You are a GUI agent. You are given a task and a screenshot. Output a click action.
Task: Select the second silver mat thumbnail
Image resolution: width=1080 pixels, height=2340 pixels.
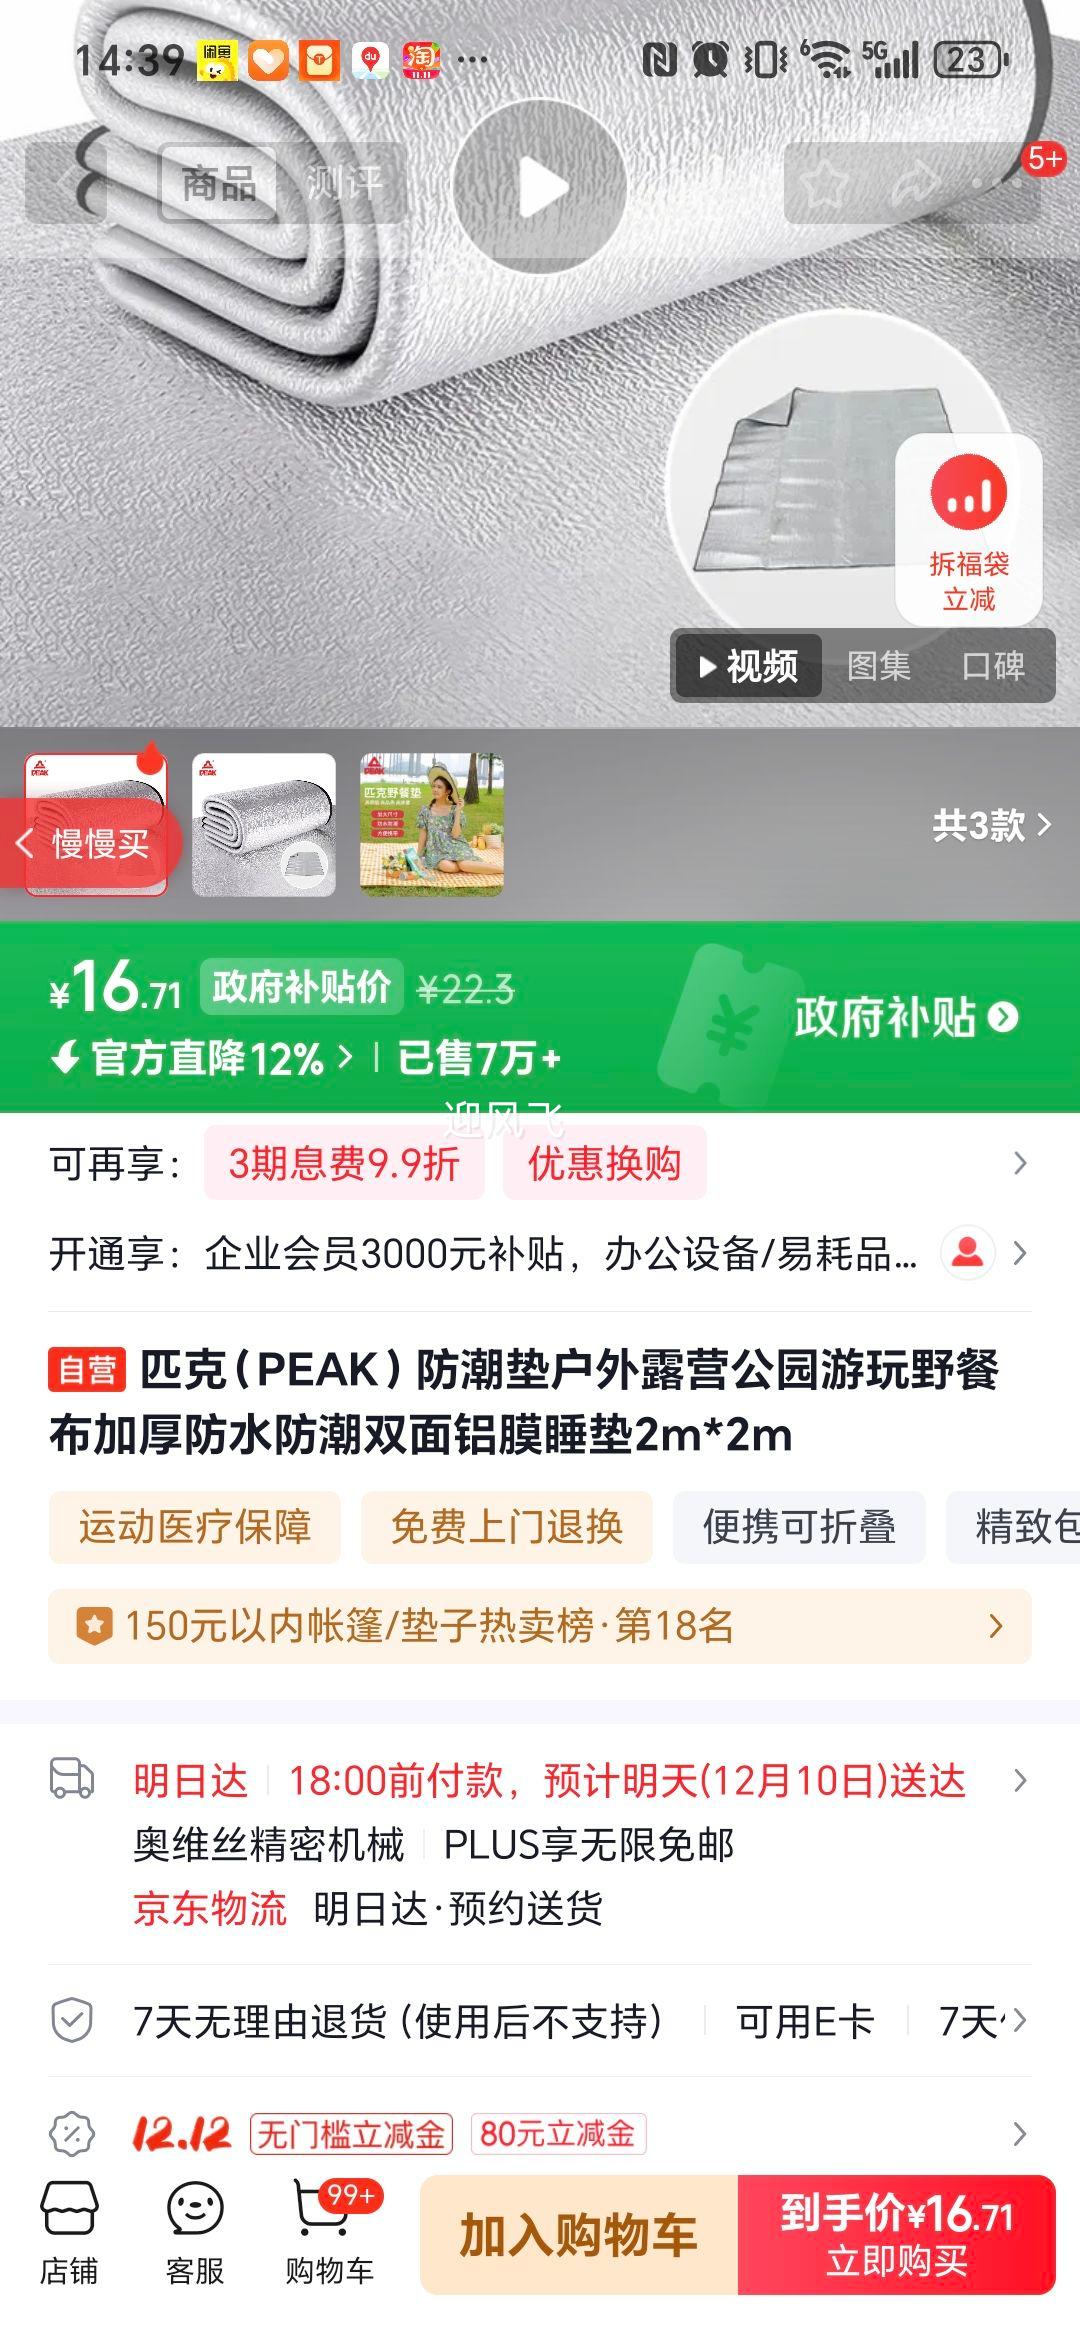(x=264, y=825)
